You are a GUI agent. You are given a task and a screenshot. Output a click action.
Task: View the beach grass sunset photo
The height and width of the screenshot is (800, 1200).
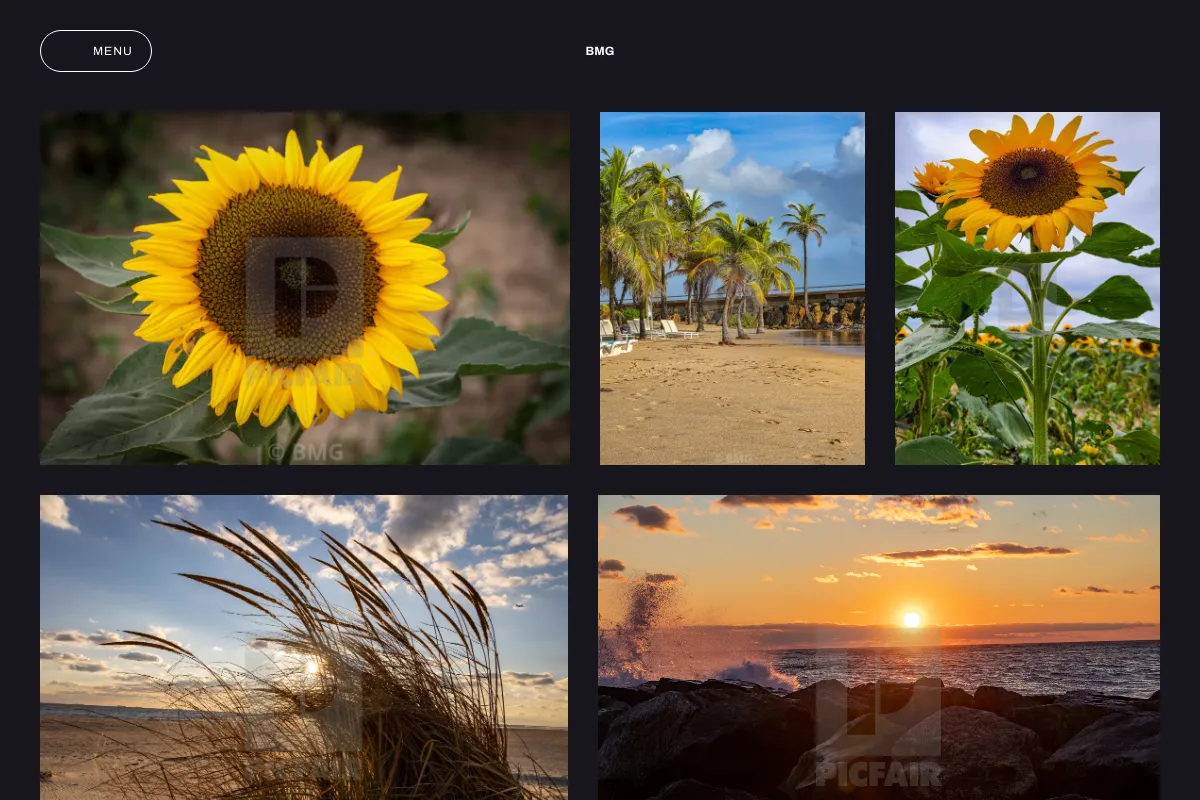coord(304,647)
